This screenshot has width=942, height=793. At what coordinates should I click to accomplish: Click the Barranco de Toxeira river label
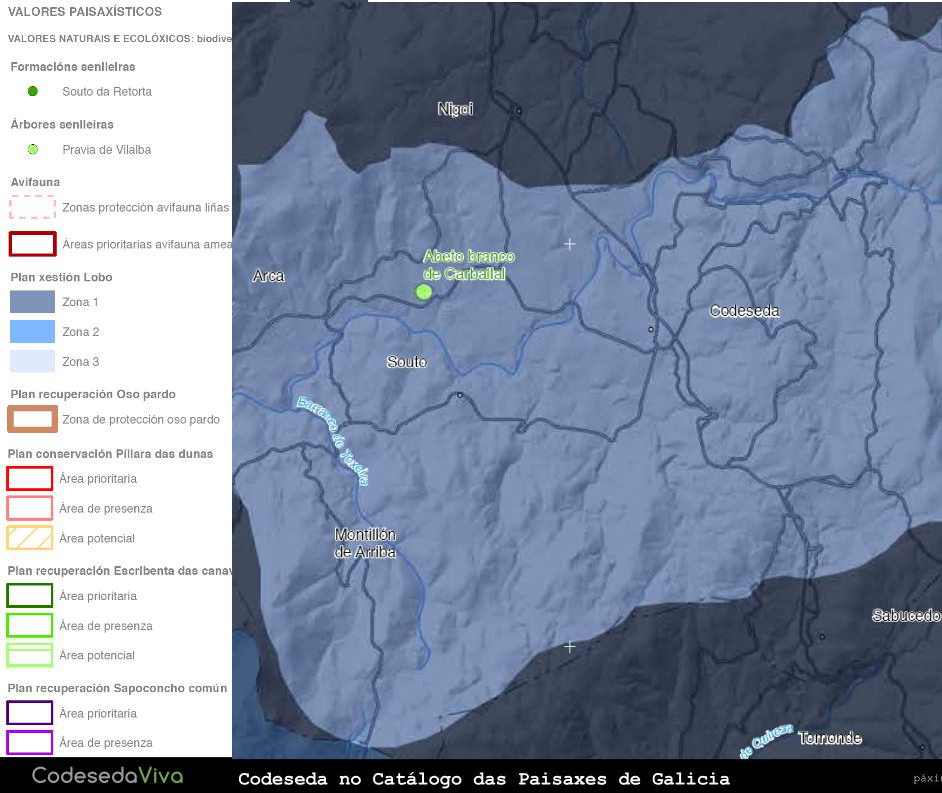[x=333, y=441]
